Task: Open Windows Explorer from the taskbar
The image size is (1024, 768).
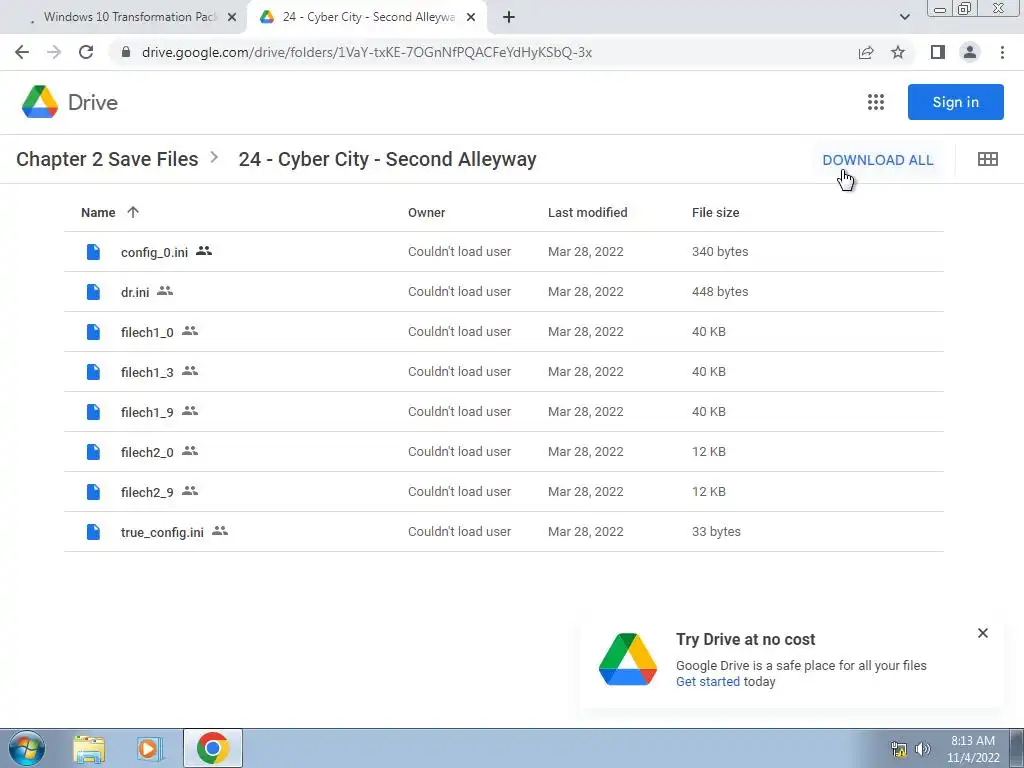Action: [x=89, y=749]
